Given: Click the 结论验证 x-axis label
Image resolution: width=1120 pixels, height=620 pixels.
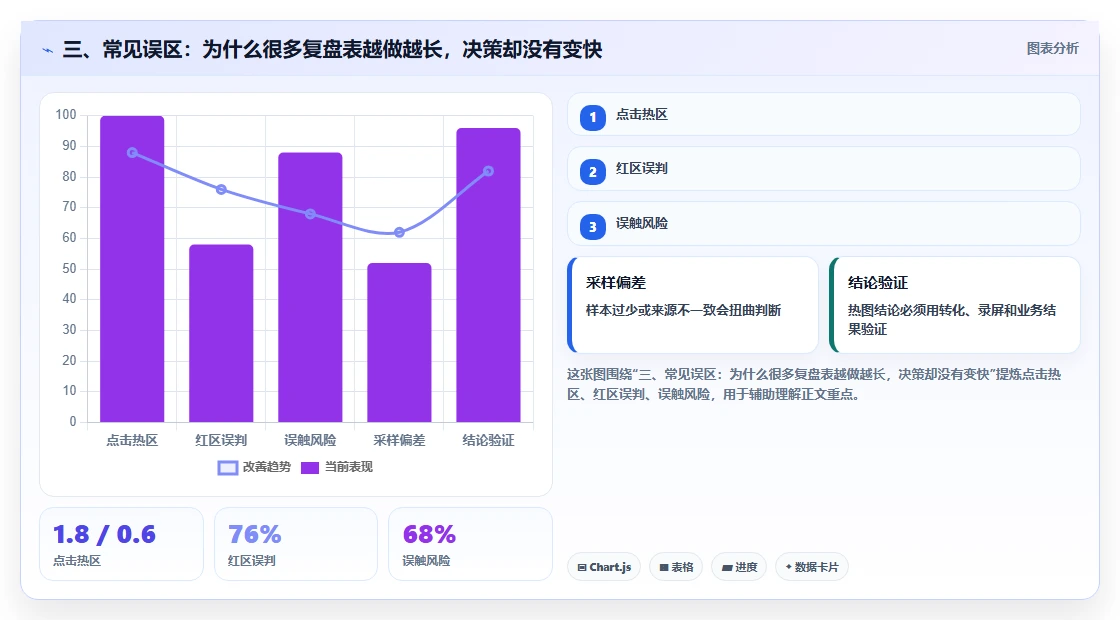Looking at the screenshot, I should pos(489,441).
